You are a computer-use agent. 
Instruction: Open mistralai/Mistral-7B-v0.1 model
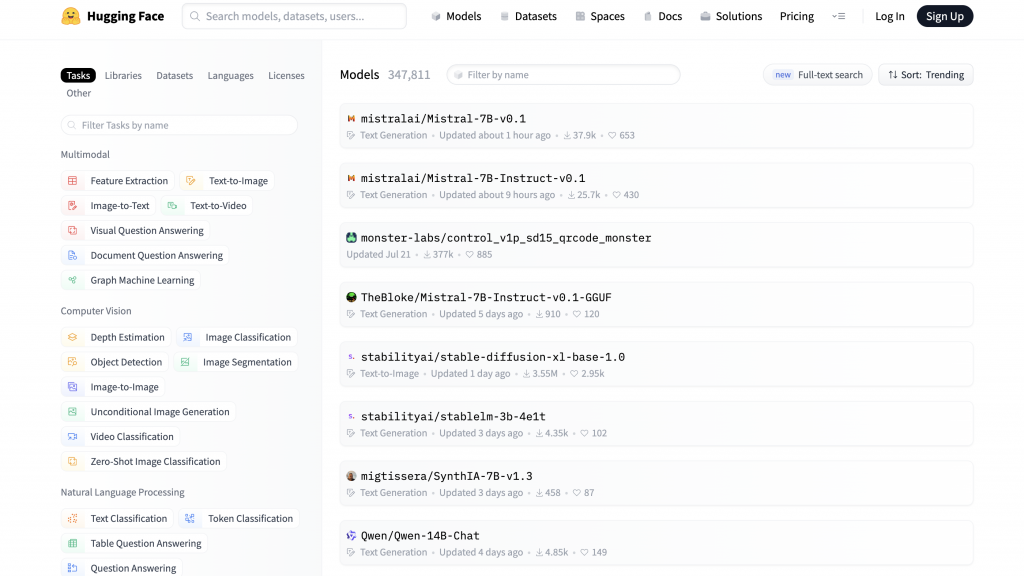(656, 126)
